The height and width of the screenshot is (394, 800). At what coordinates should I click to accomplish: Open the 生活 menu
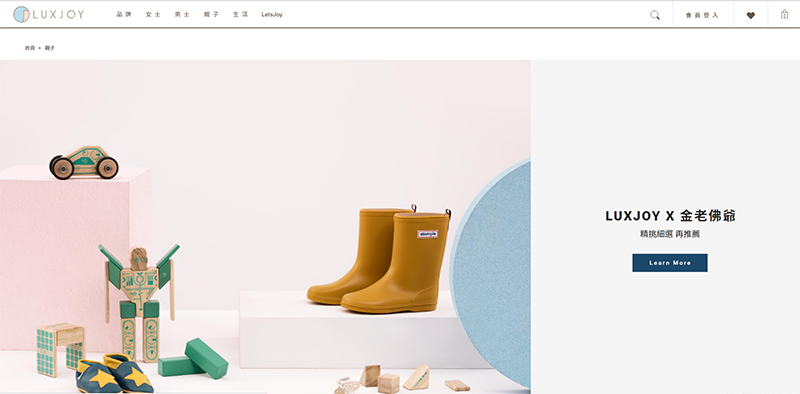click(240, 15)
